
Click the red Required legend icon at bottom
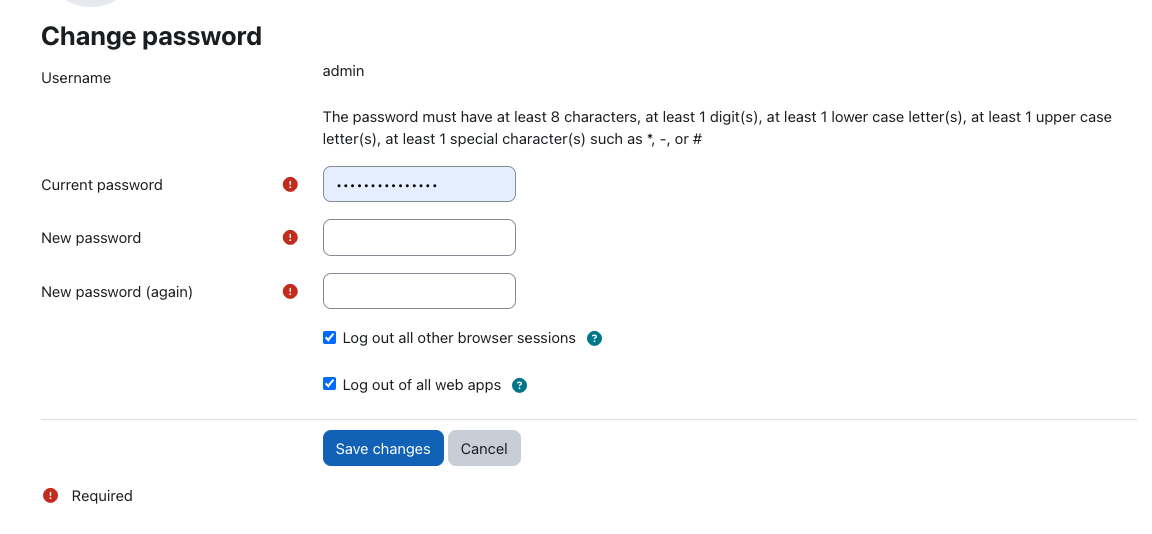click(x=50, y=496)
